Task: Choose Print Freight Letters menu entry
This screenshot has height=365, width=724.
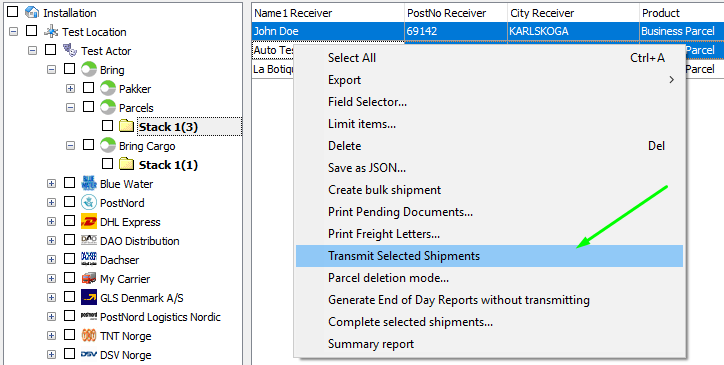Action: coord(489,234)
